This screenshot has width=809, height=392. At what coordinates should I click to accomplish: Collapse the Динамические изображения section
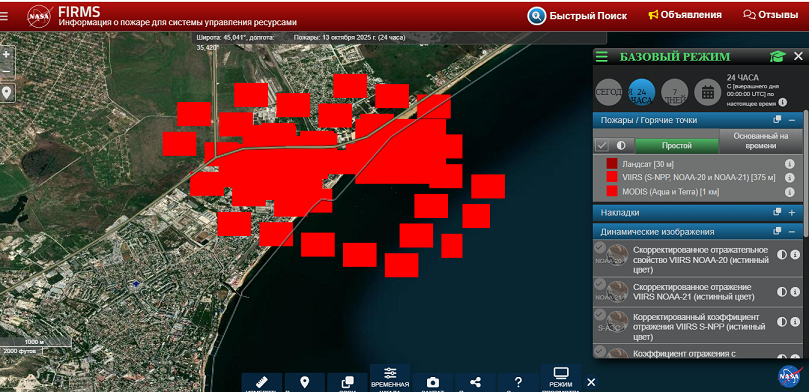pyautogui.click(x=791, y=232)
